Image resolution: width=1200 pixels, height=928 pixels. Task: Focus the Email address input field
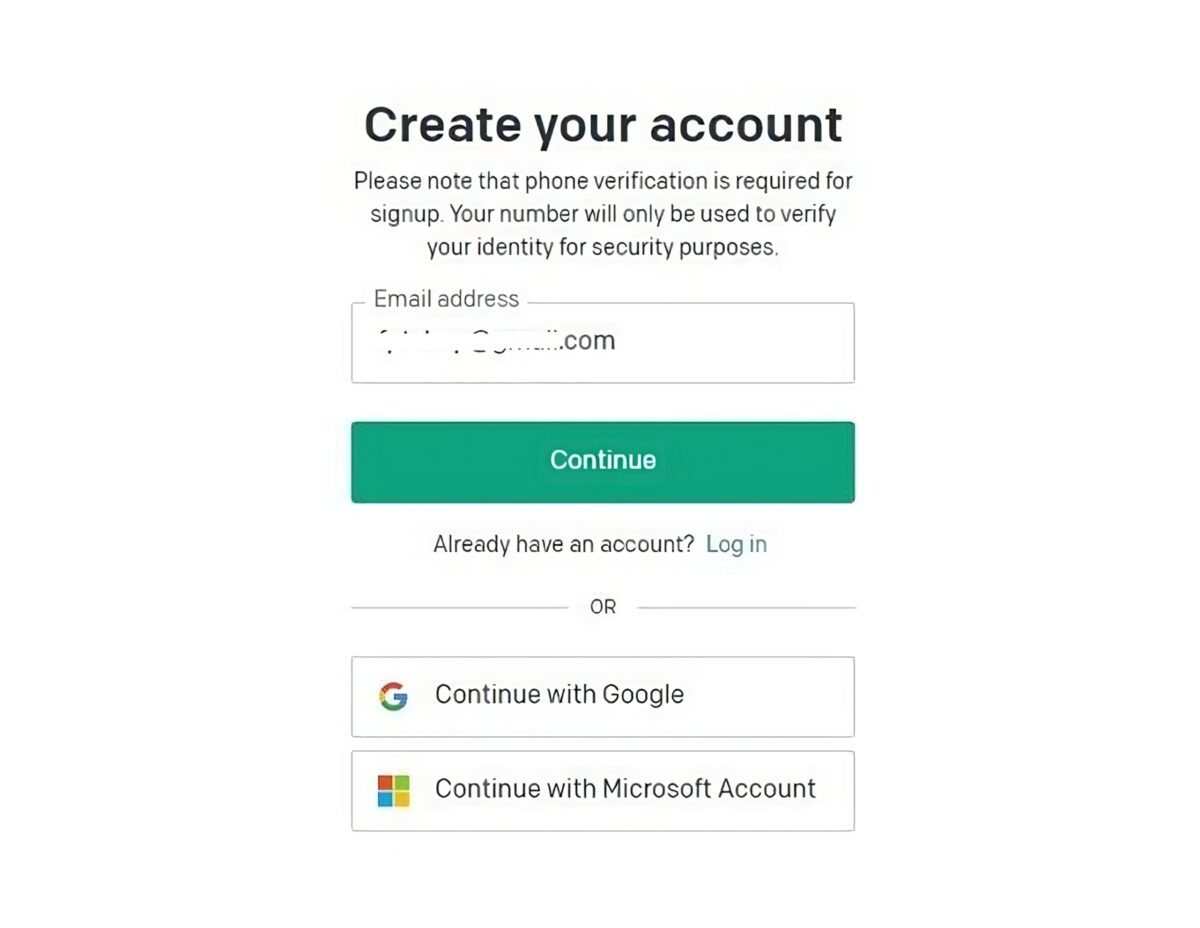[603, 342]
